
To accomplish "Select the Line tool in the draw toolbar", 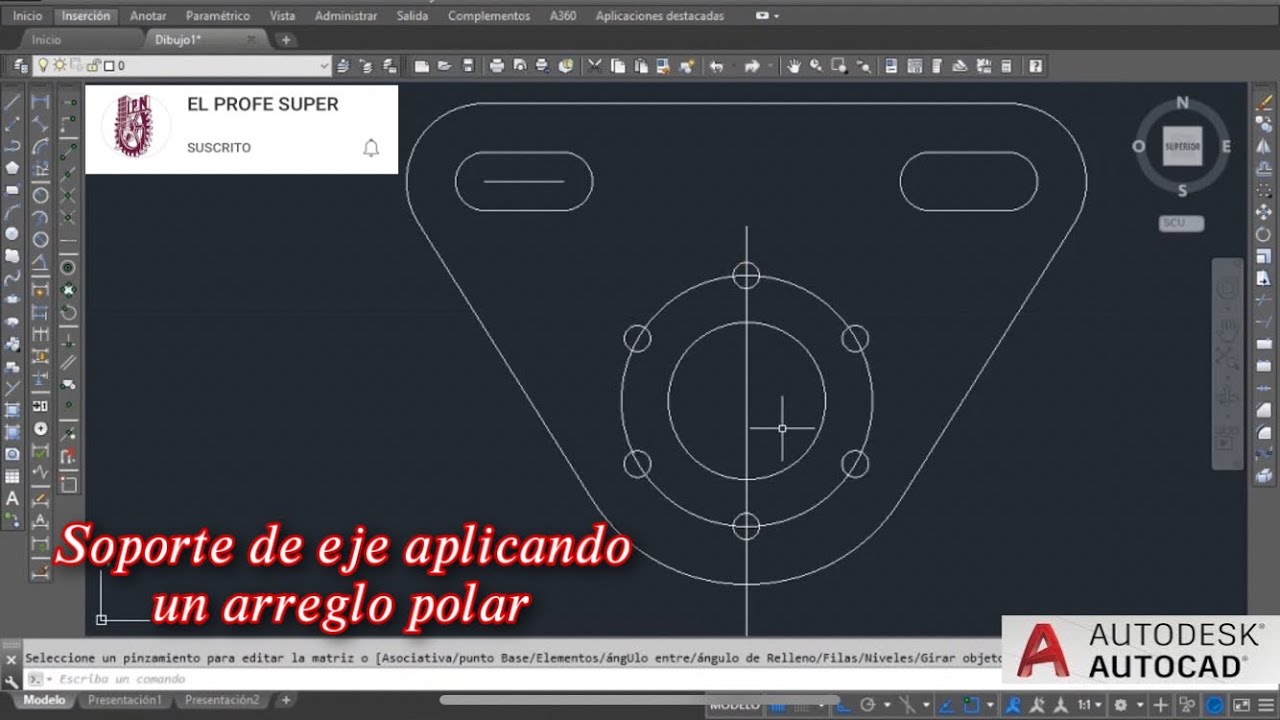I will tap(12, 102).
